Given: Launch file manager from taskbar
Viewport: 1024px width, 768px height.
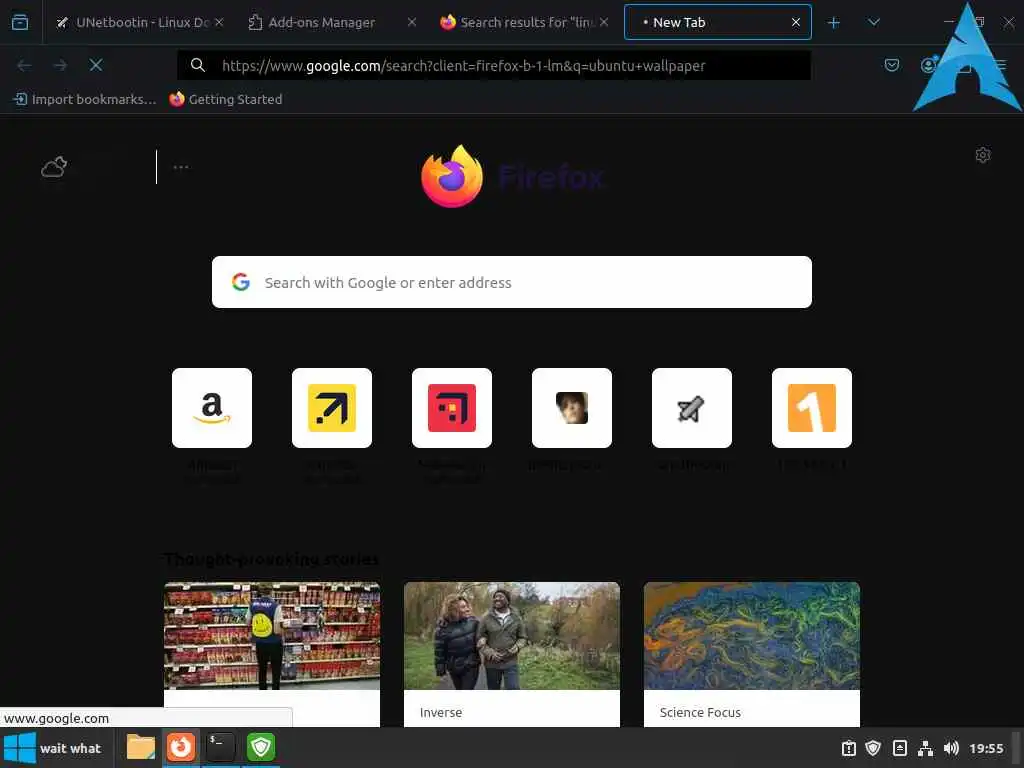Looking at the screenshot, I should [140, 747].
